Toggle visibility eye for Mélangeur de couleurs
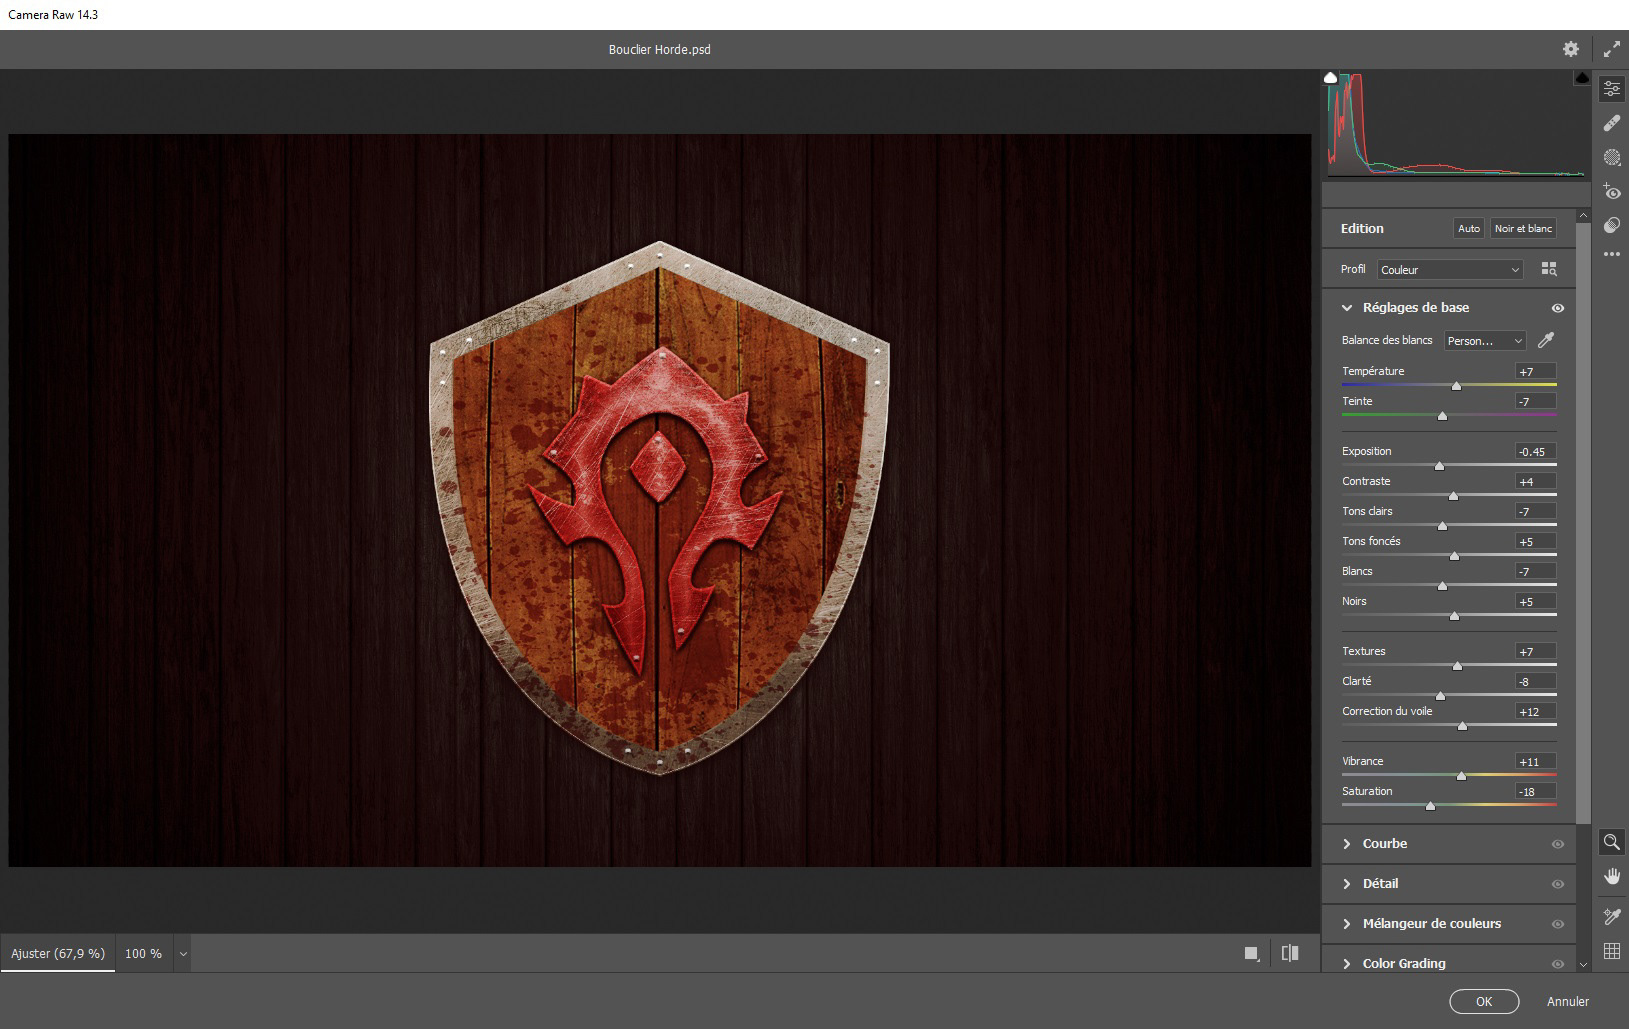This screenshot has height=1029, width=1629. (x=1557, y=924)
